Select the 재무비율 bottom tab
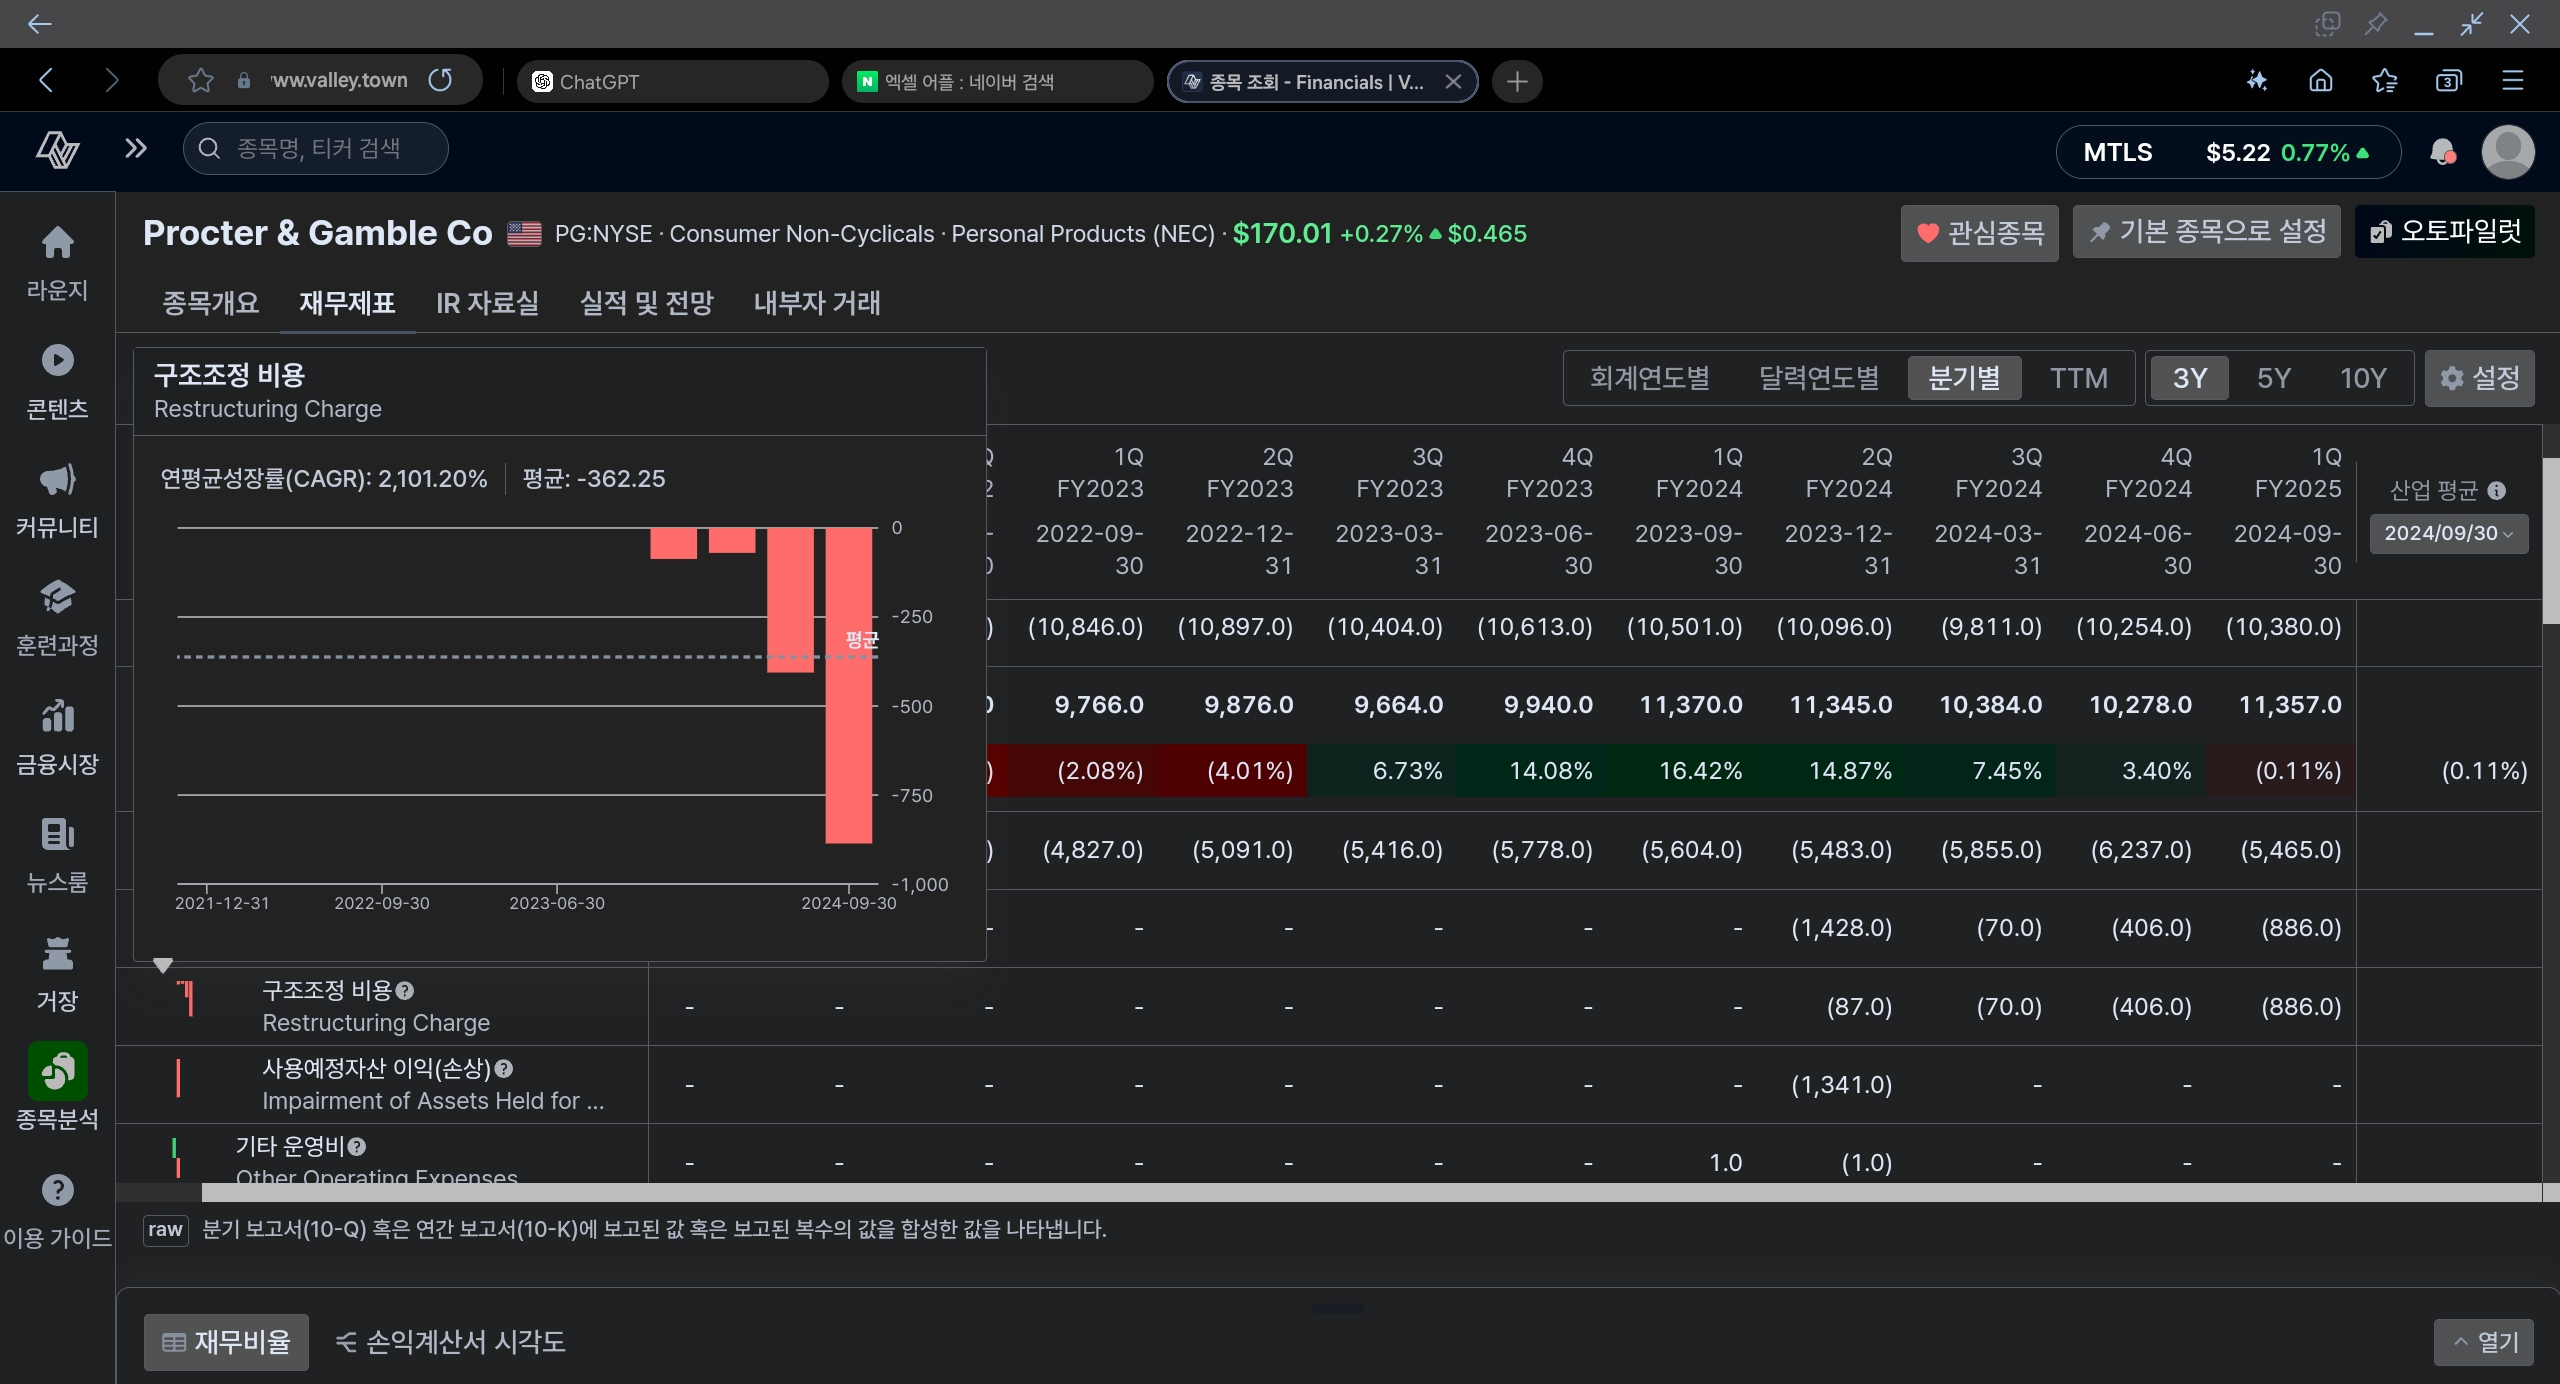This screenshot has width=2560, height=1384. click(226, 1342)
